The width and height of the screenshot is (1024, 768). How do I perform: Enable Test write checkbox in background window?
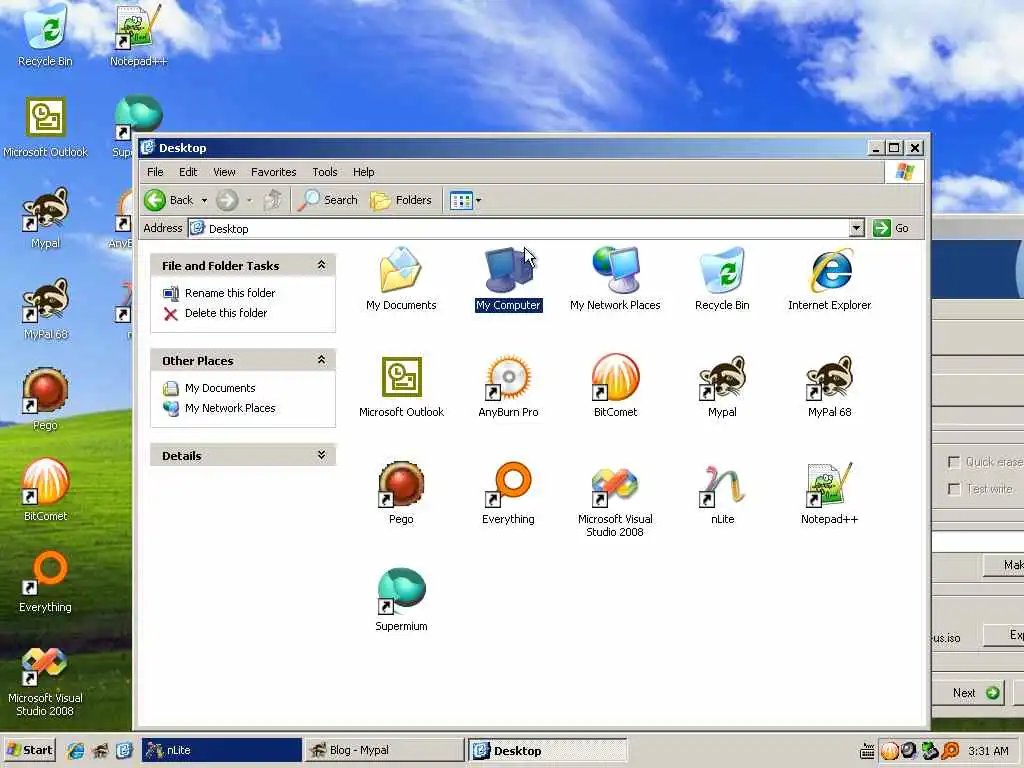[954, 489]
